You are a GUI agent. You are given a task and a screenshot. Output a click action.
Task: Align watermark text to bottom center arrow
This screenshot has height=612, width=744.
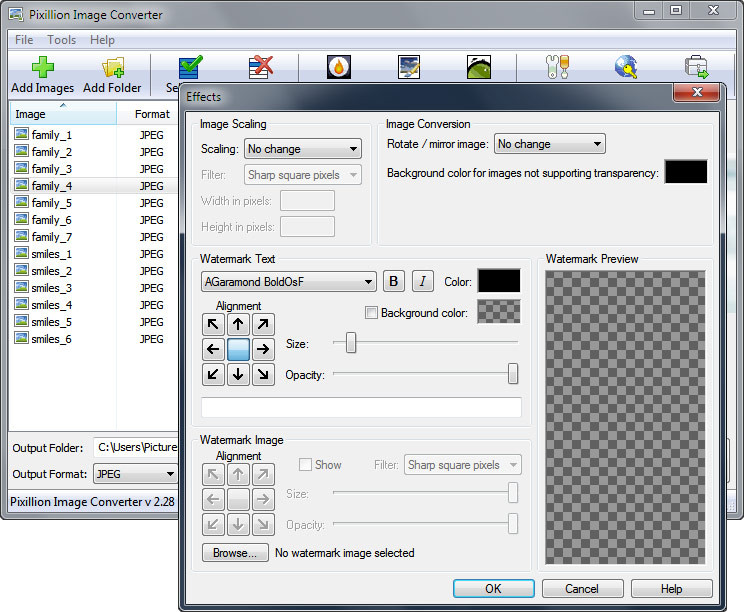click(238, 374)
